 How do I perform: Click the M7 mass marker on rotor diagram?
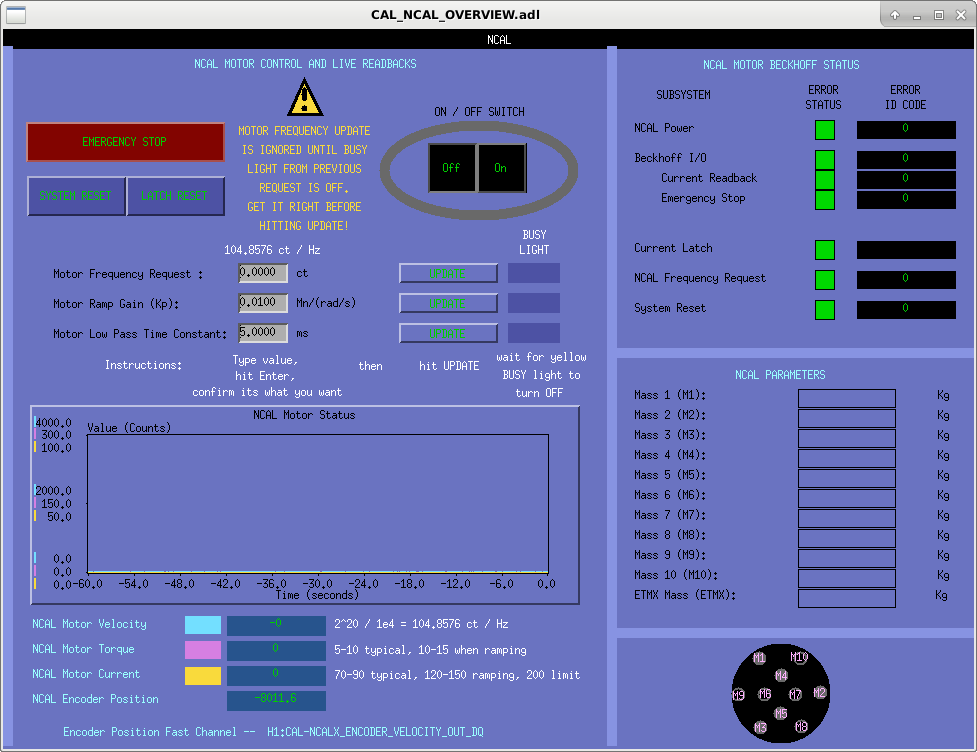pyautogui.click(x=795, y=694)
